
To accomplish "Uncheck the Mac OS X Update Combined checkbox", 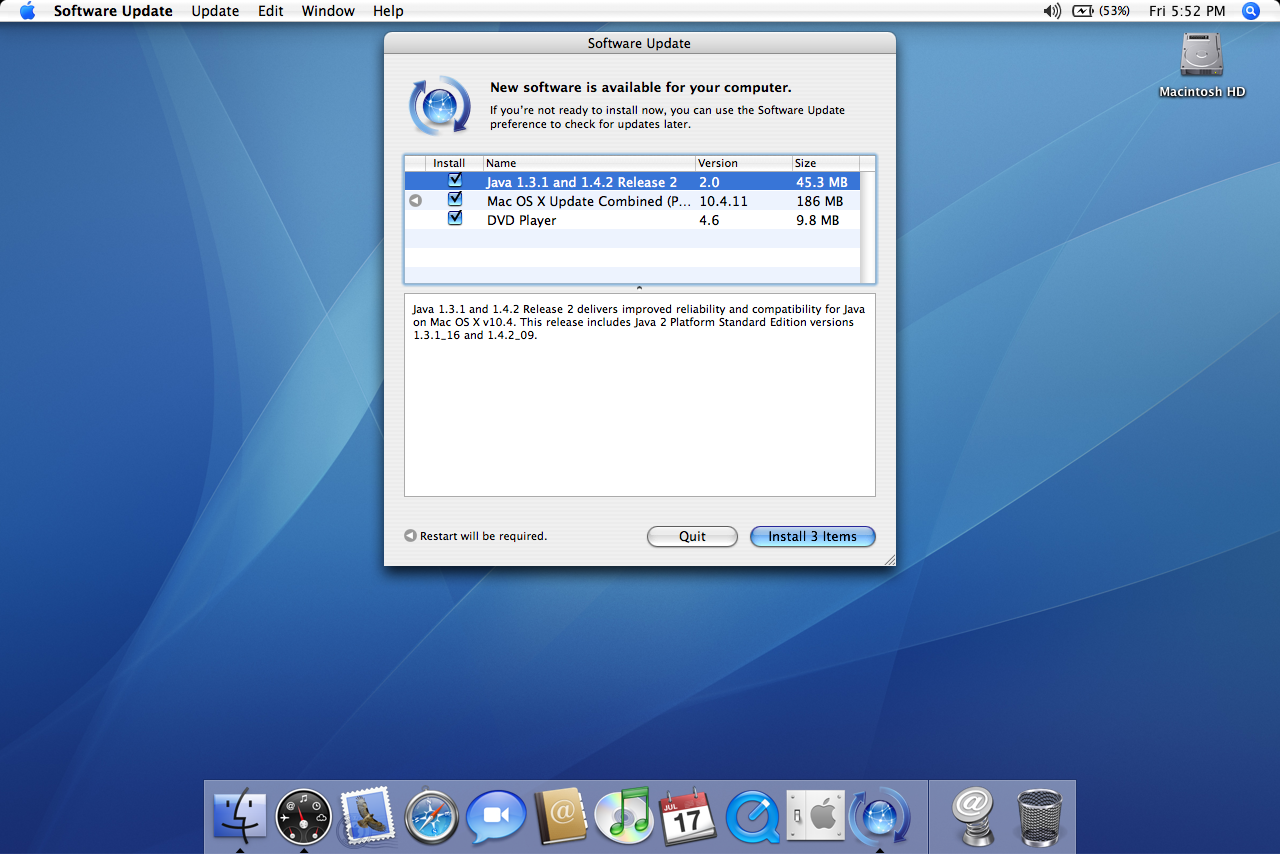I will [x=455, y=199].
